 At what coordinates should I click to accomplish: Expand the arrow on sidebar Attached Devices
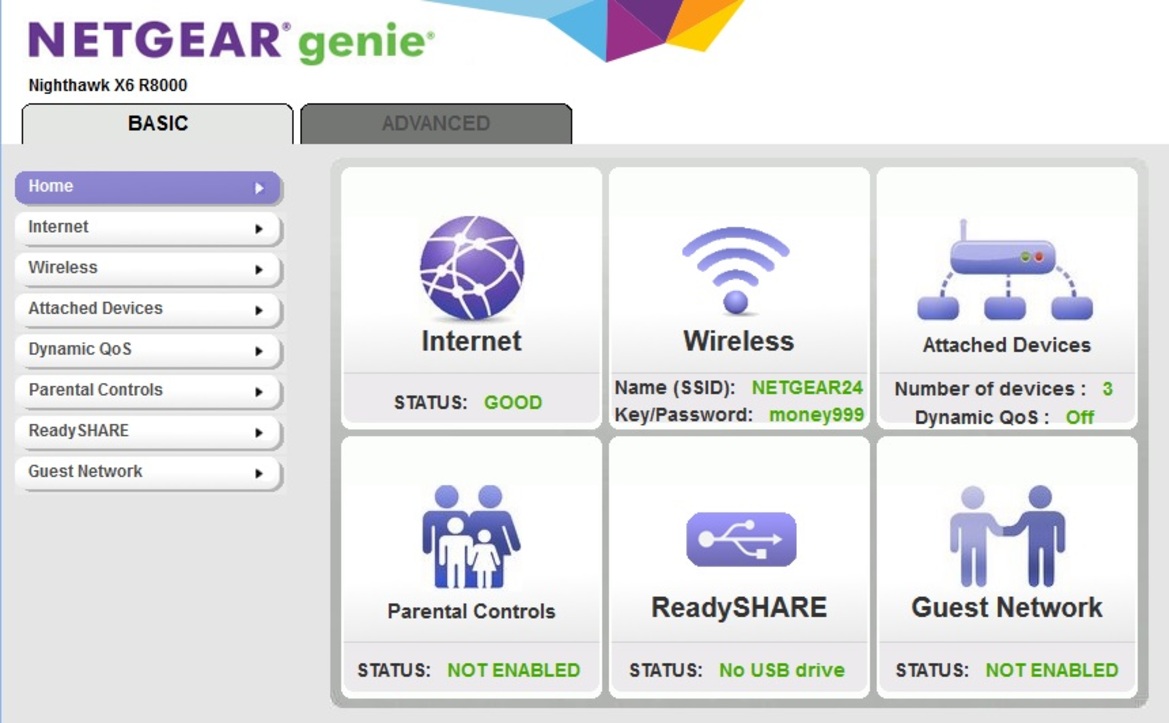[x=259, y=310]
